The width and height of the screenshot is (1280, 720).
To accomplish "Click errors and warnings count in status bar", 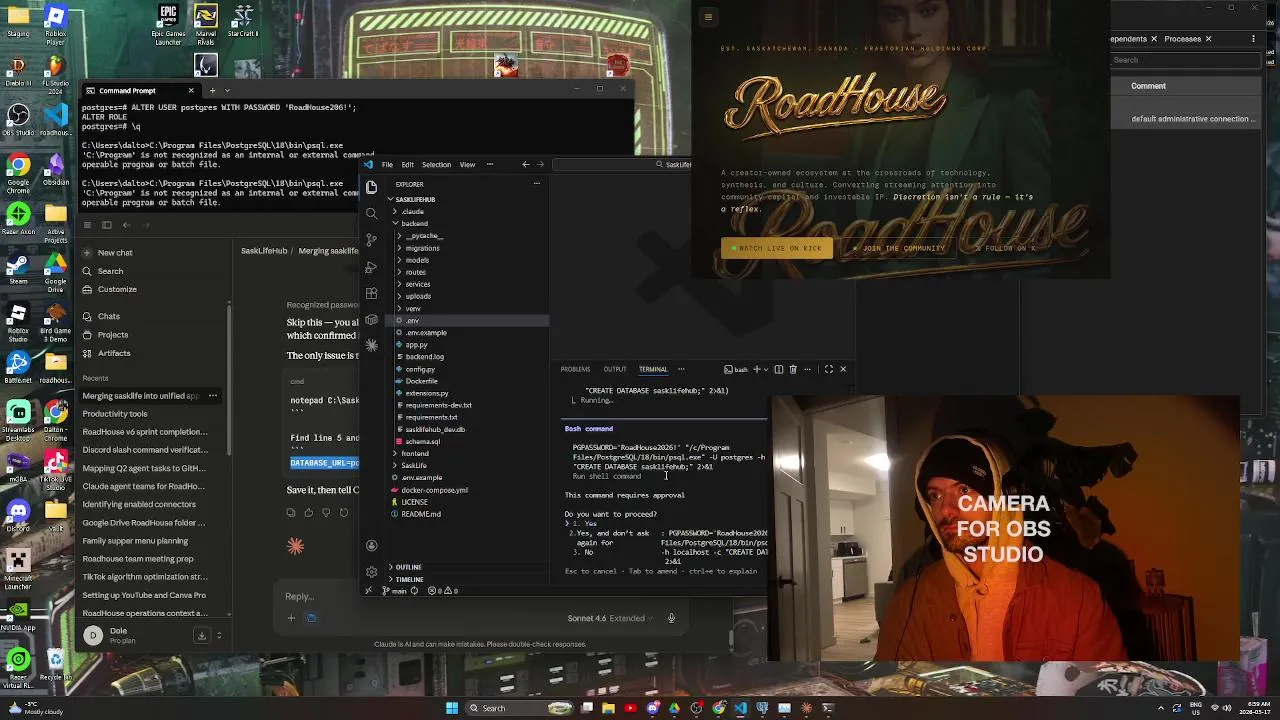I will (443, 591).
